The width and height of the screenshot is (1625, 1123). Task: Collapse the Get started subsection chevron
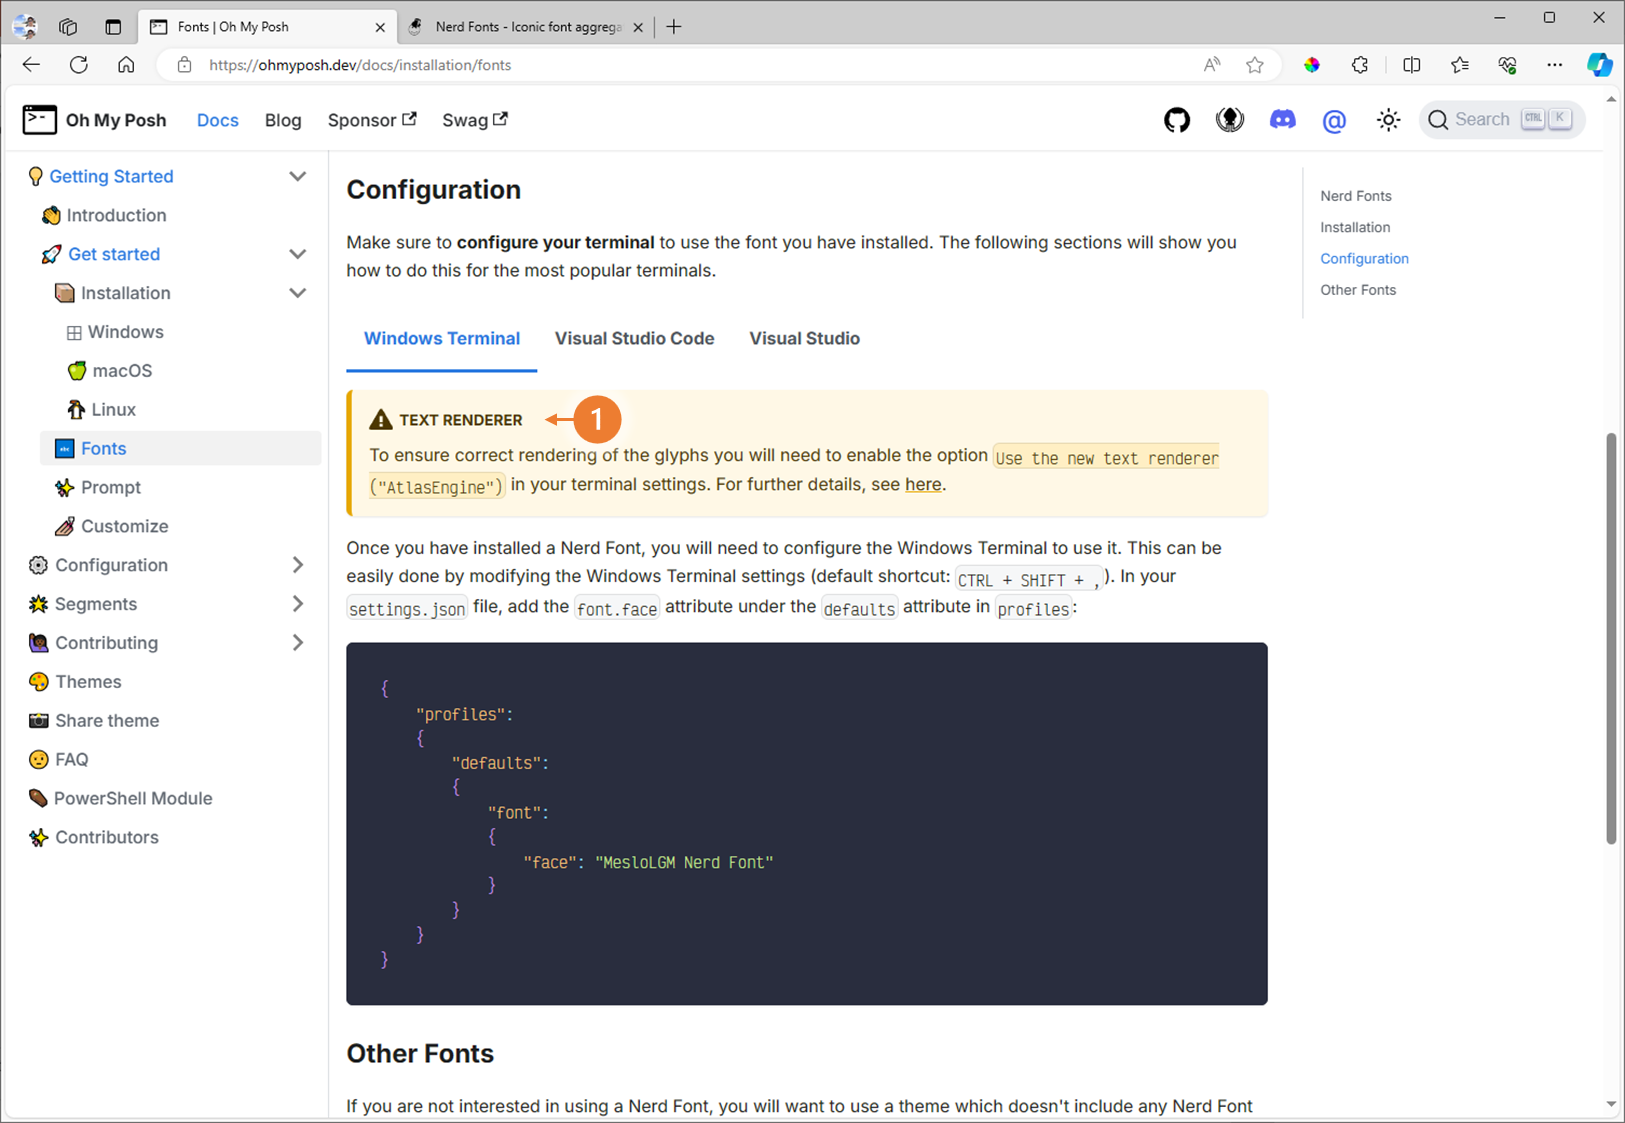297,254
